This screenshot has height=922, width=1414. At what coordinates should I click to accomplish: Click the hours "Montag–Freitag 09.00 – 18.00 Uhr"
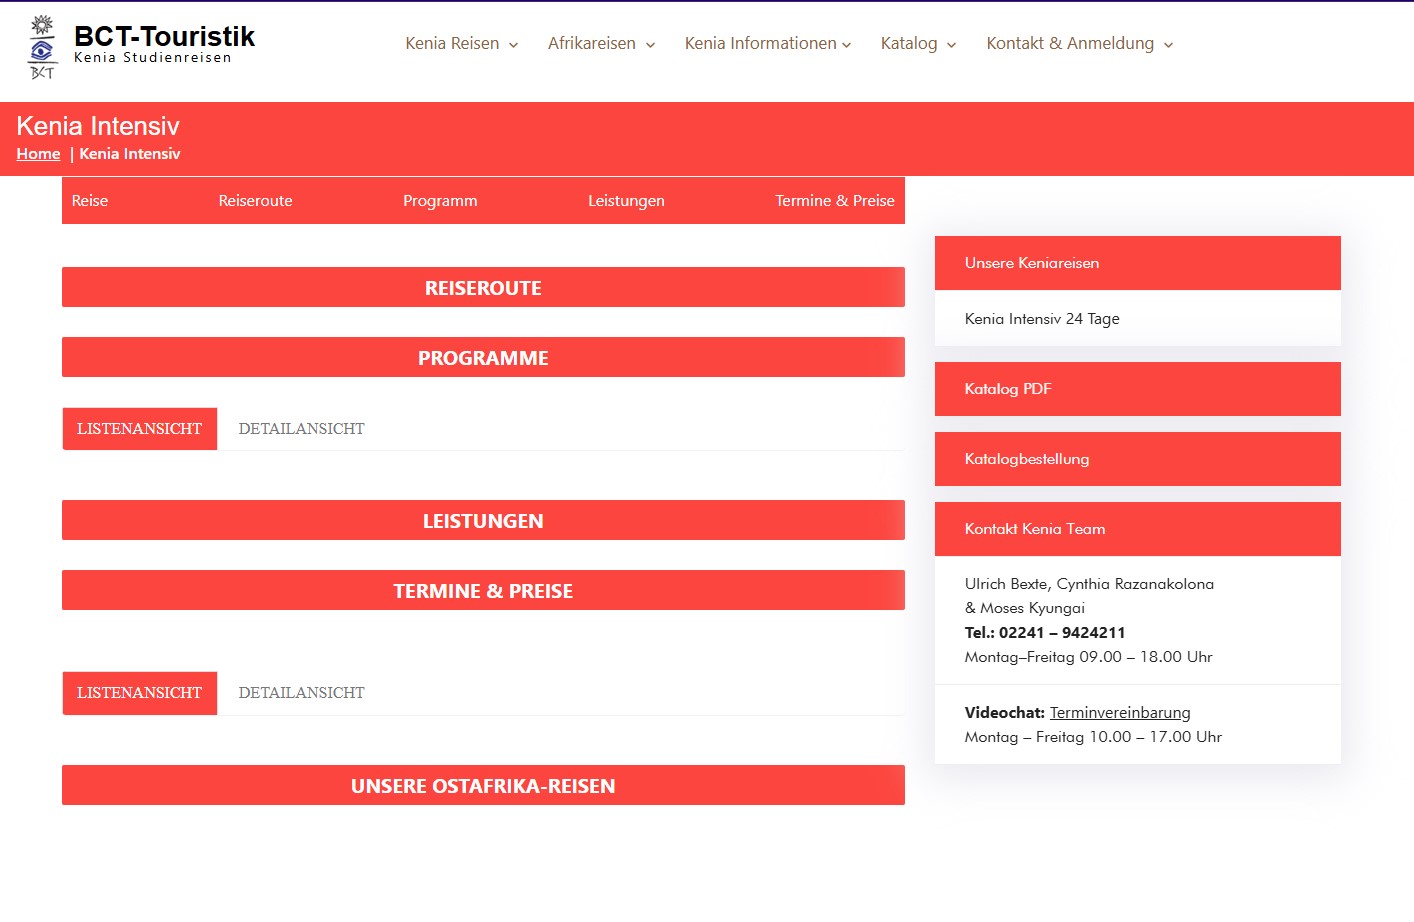[1089, 657]
